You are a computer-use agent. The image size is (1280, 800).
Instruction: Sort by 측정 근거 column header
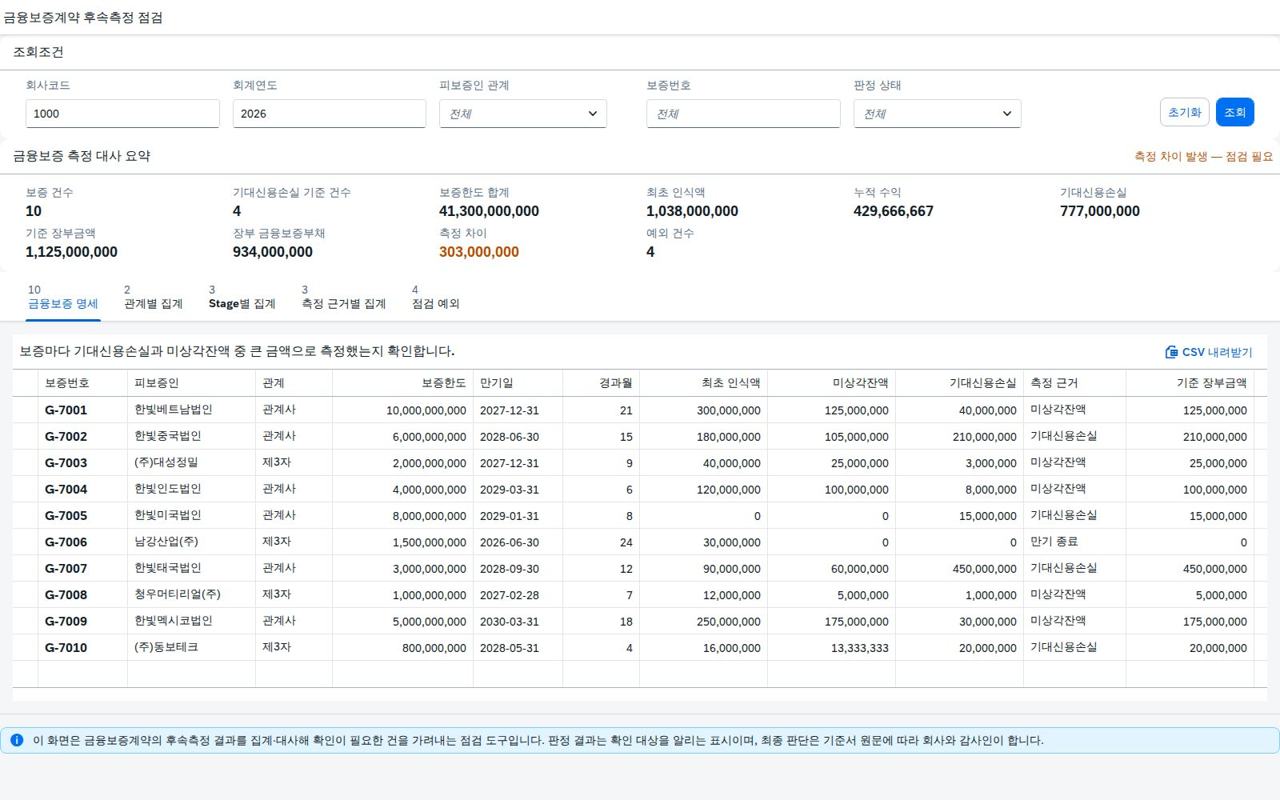[1075, 383]
